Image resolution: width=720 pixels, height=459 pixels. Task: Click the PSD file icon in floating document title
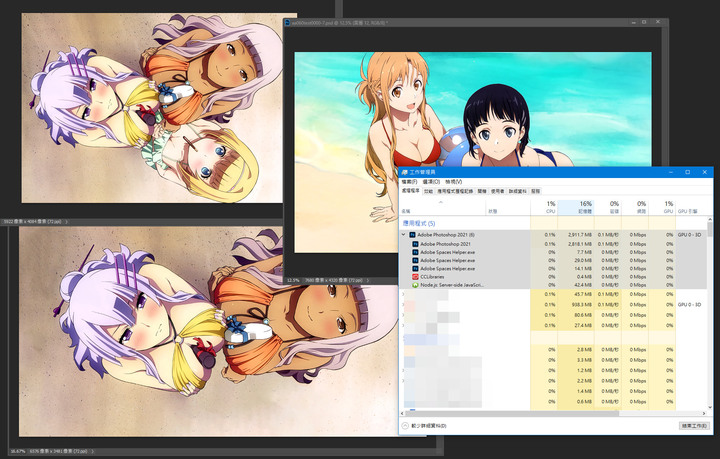(x=288, y=22)
